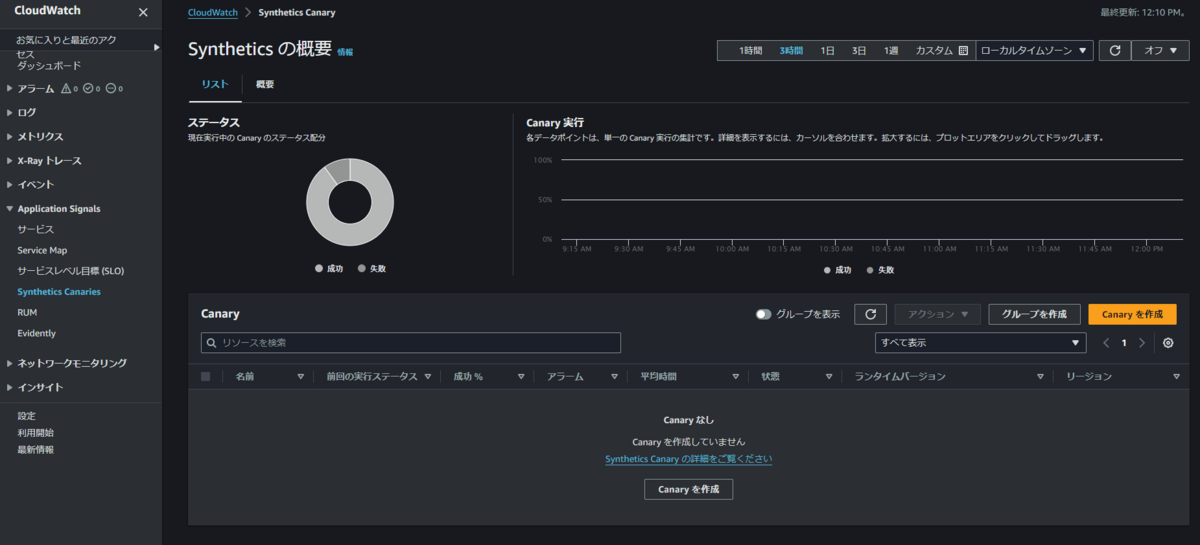This screenshot has height=545, width=1200.
Task: Click the リソースを検索 search field
Action: [411, 343]
